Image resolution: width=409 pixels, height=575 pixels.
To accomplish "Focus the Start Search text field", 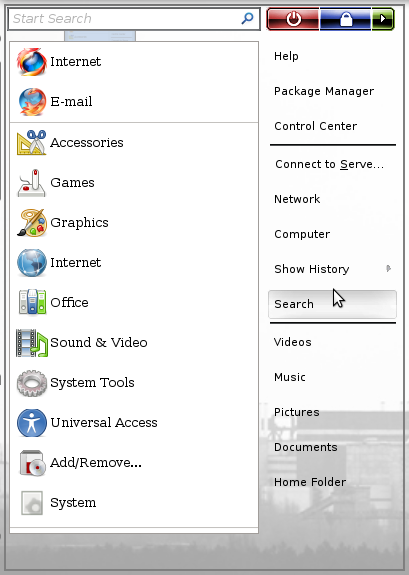I will click(x=134, y=19).
